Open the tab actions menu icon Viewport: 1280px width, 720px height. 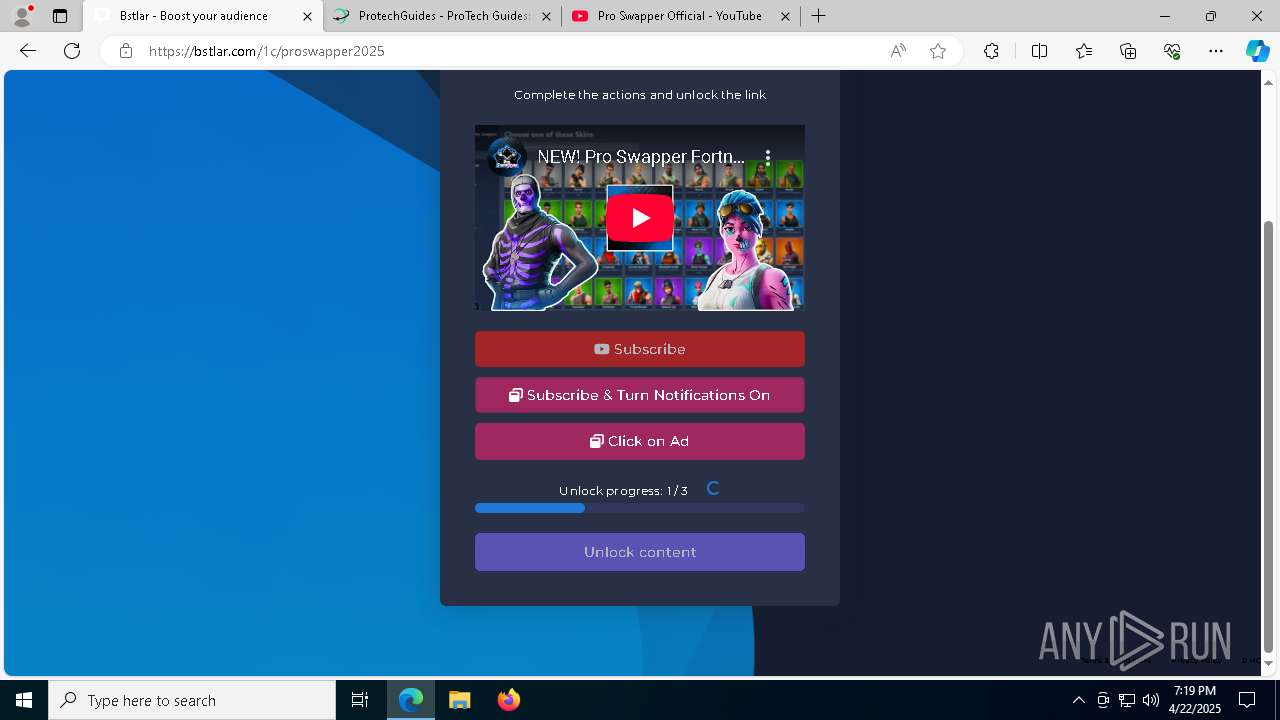point(60,16)
